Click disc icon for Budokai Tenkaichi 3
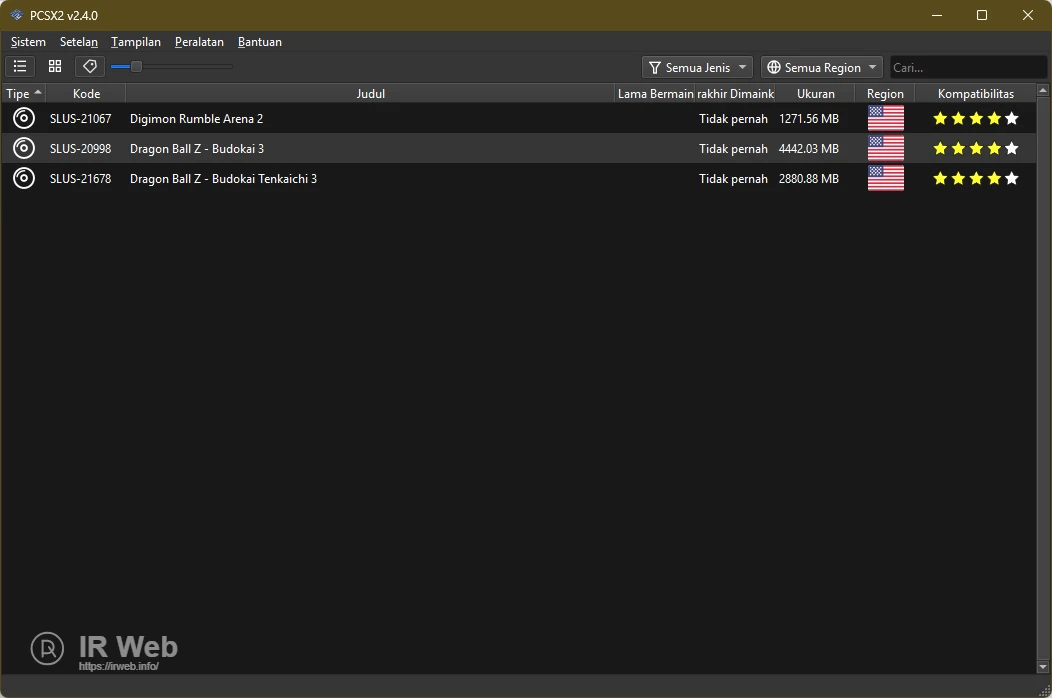This screenshot has width=1052, height=698. pyautogui.click(x=23, y=179)
